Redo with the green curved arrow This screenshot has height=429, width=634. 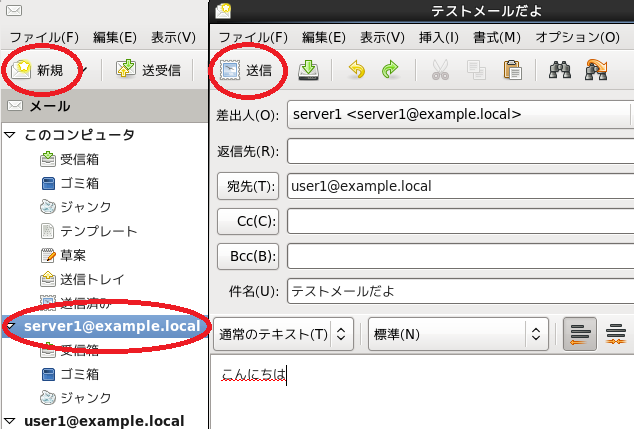[x=390, y=70]
